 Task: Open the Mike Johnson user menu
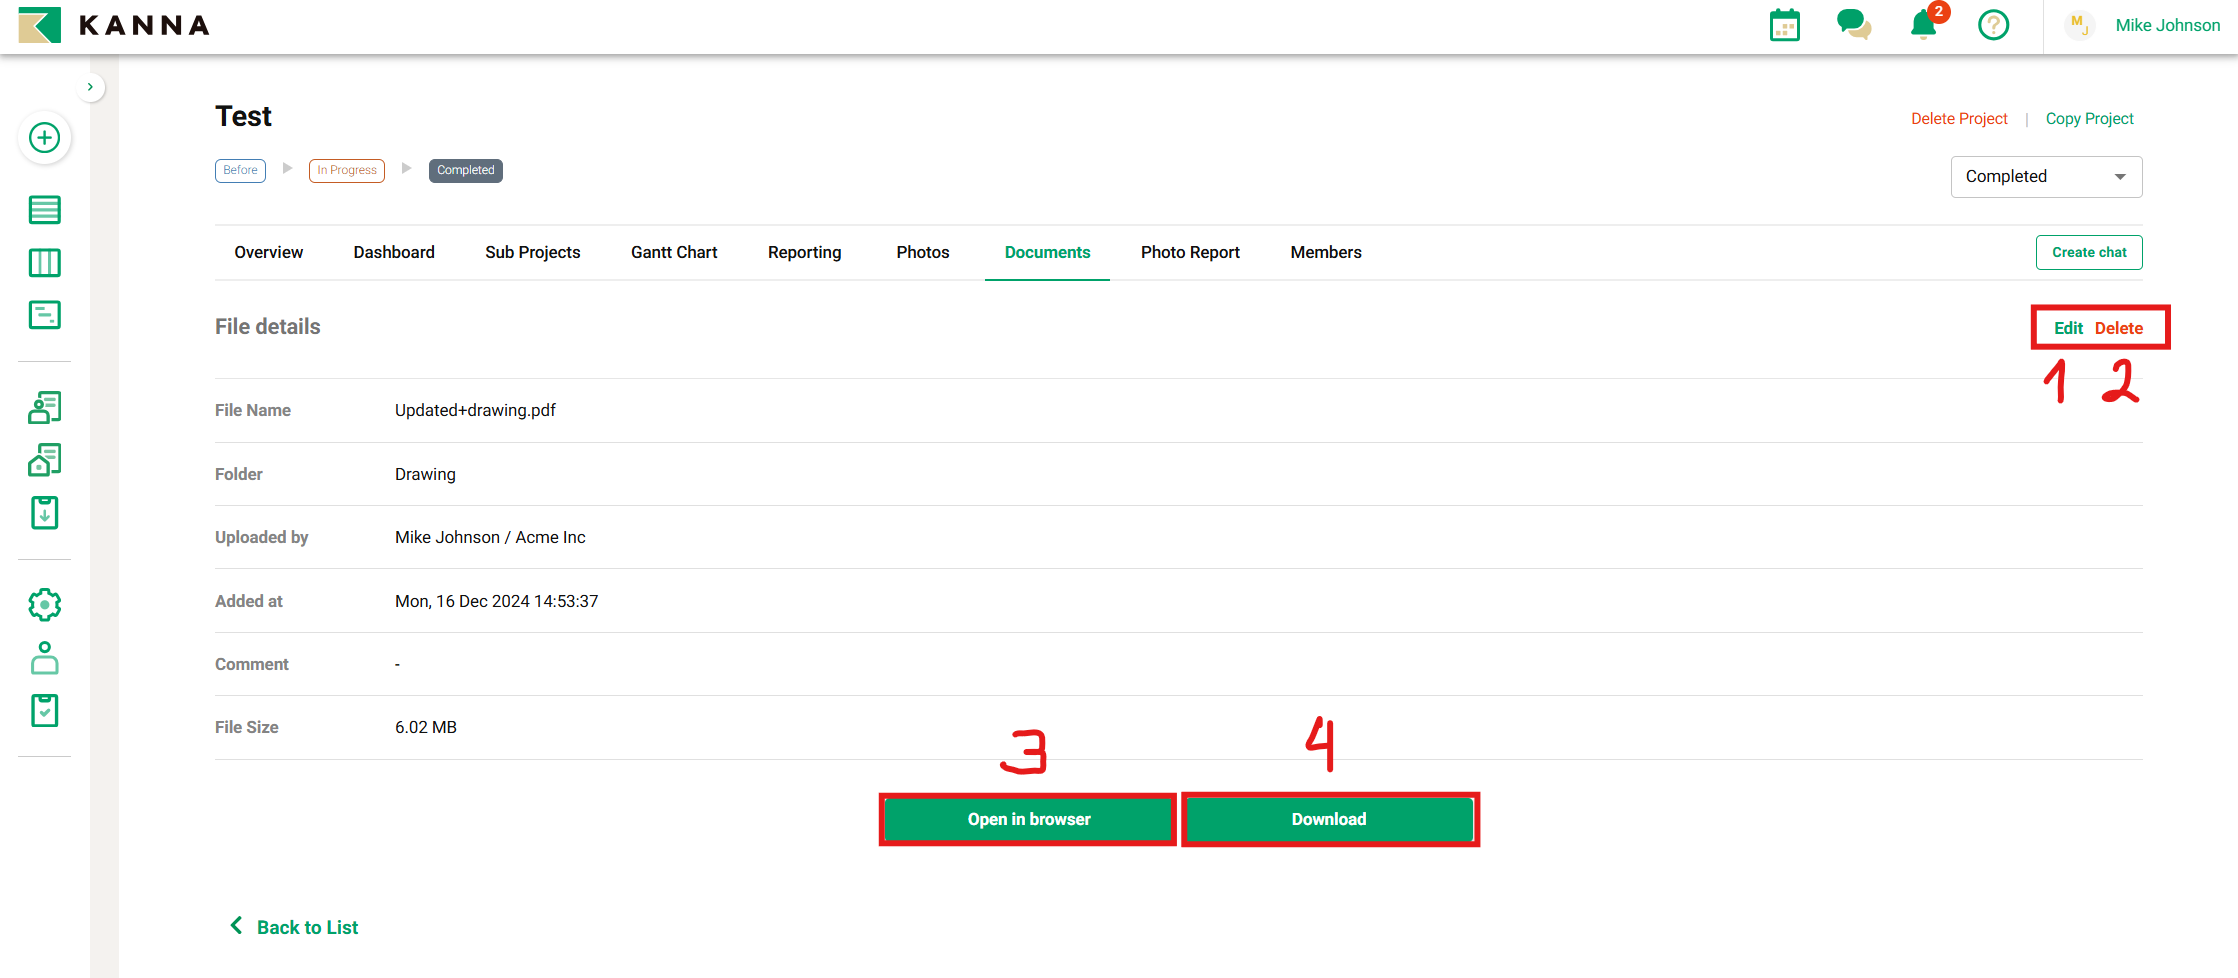(x=2166, y=26)
